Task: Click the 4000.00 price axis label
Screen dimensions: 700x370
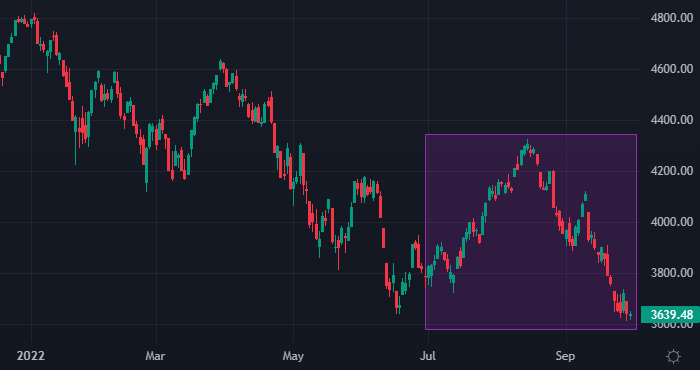Action: click(671, 222)
